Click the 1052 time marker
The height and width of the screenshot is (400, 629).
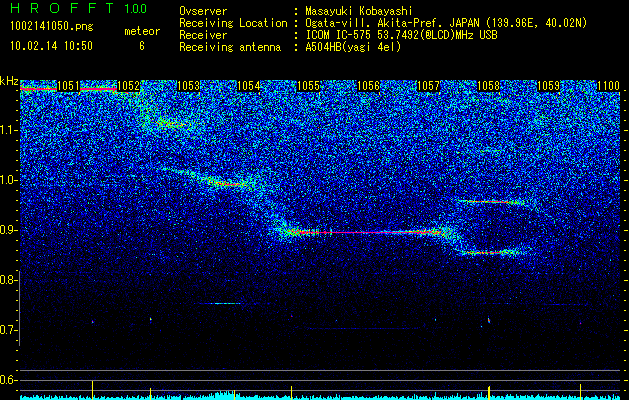click(128, 86)
